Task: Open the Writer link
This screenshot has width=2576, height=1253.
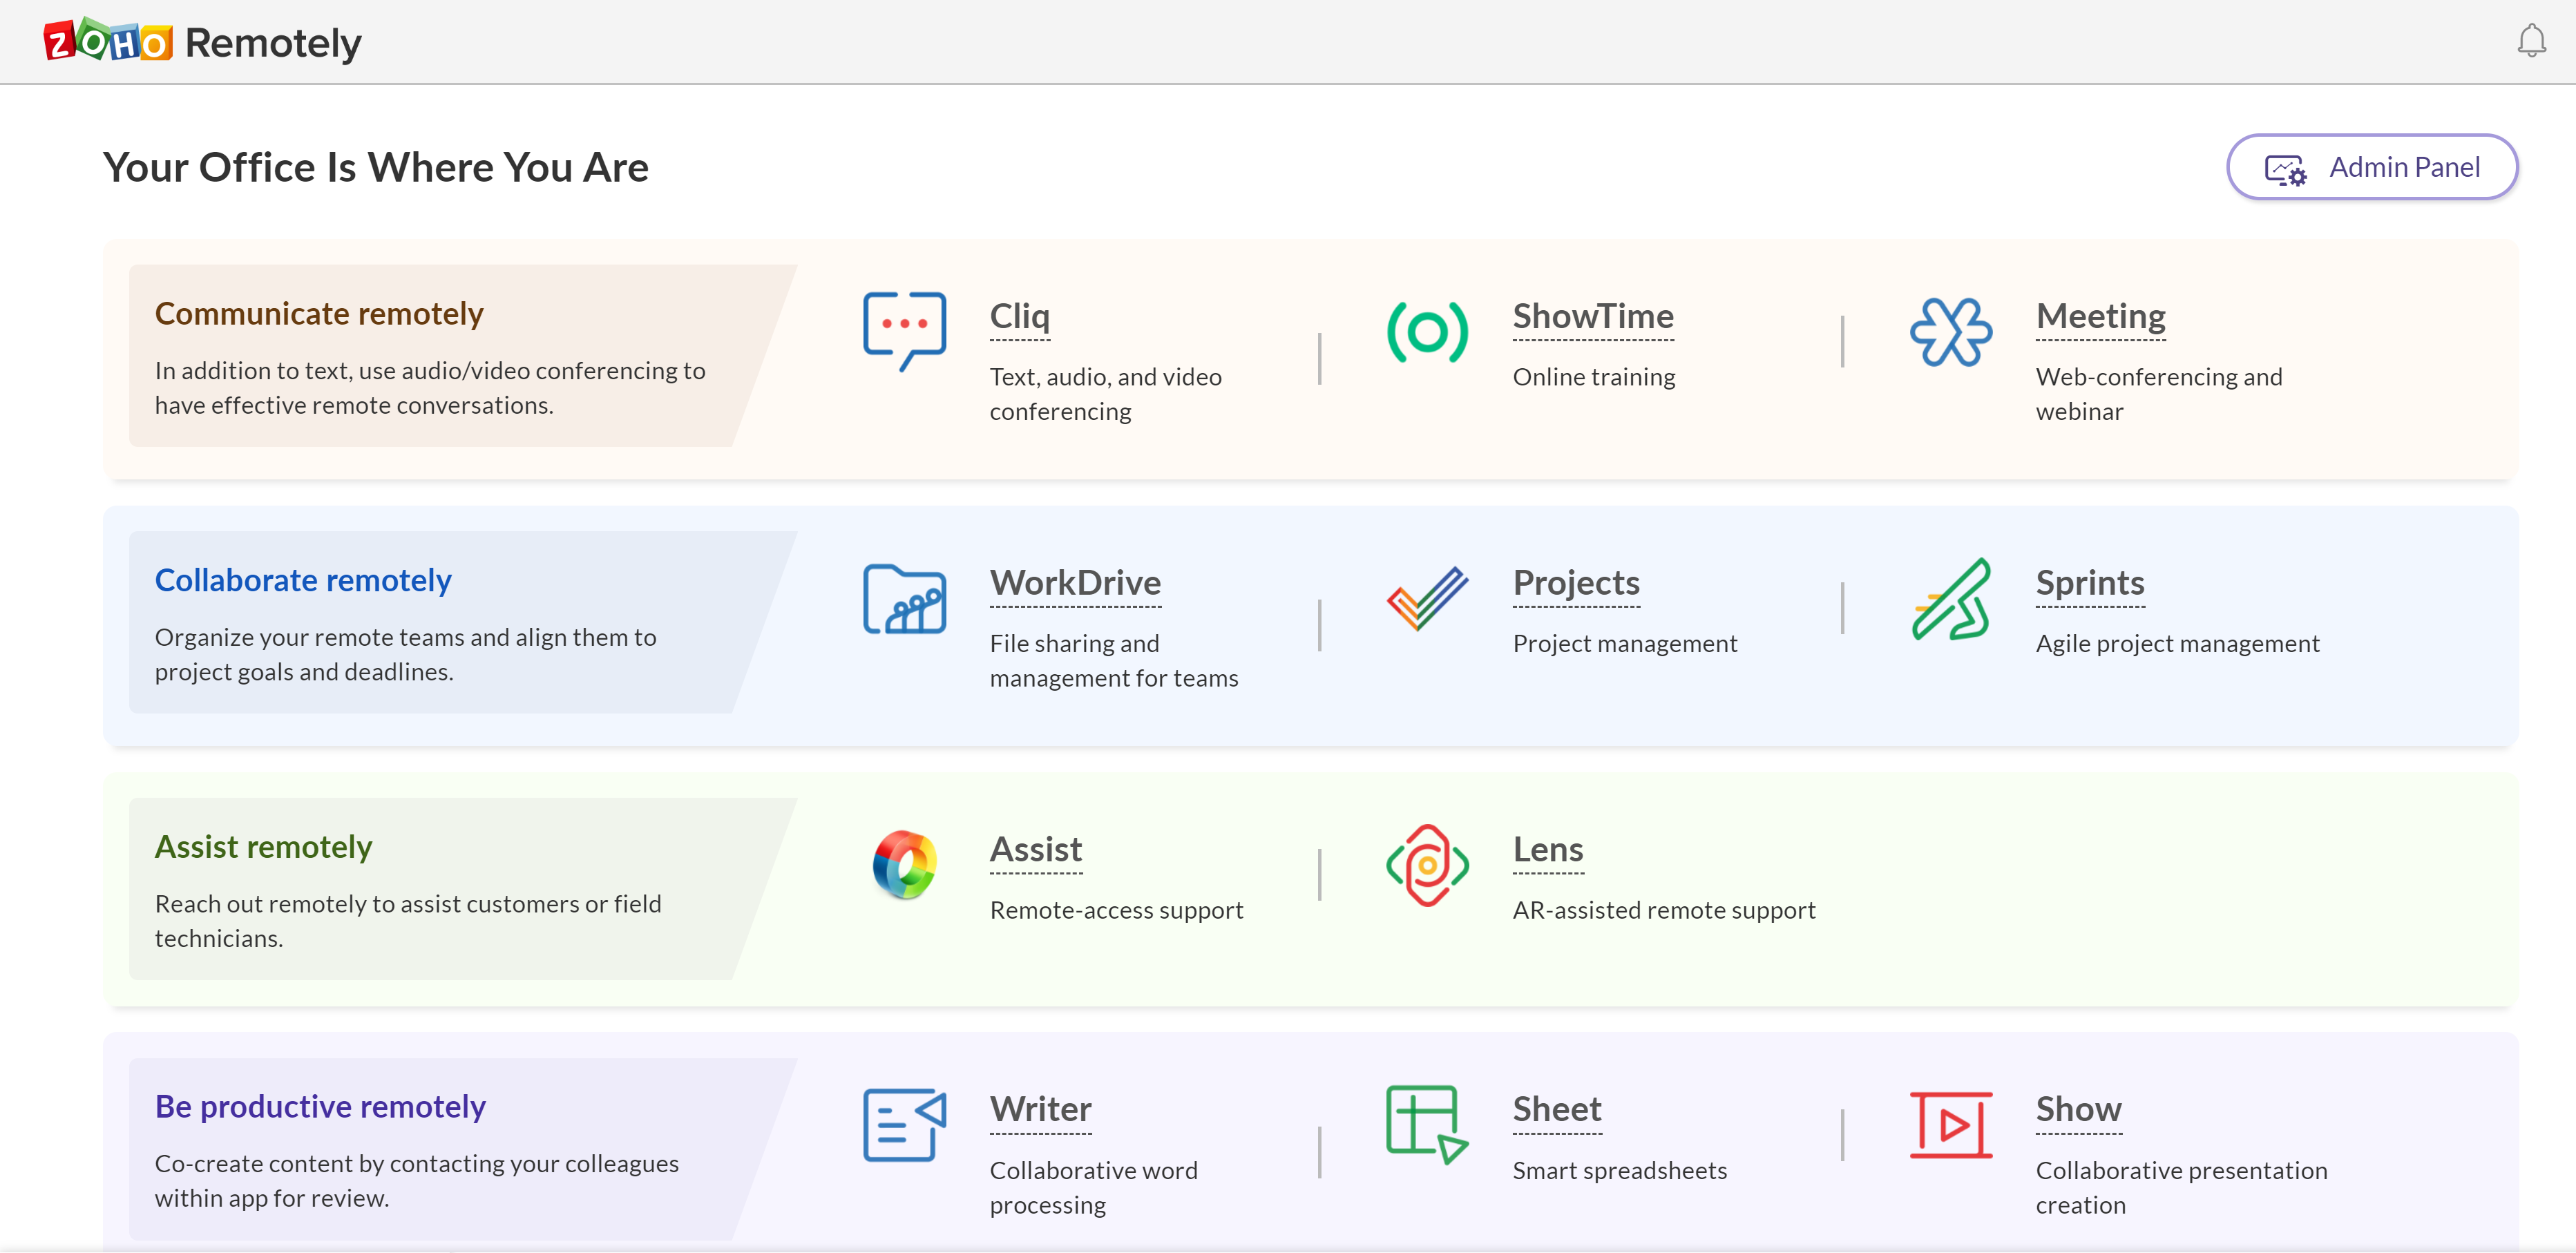Action: pyautogui.click(x=1040, y=1109)
